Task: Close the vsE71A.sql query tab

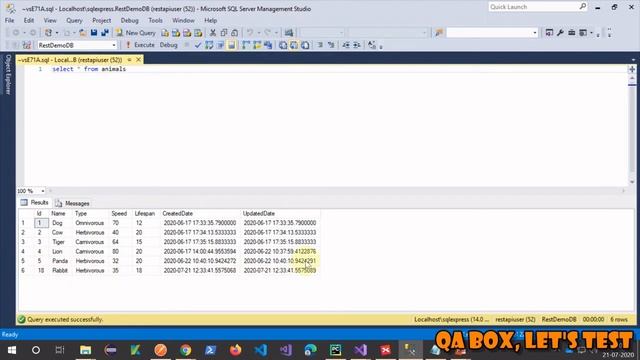Action: [138, 60]
